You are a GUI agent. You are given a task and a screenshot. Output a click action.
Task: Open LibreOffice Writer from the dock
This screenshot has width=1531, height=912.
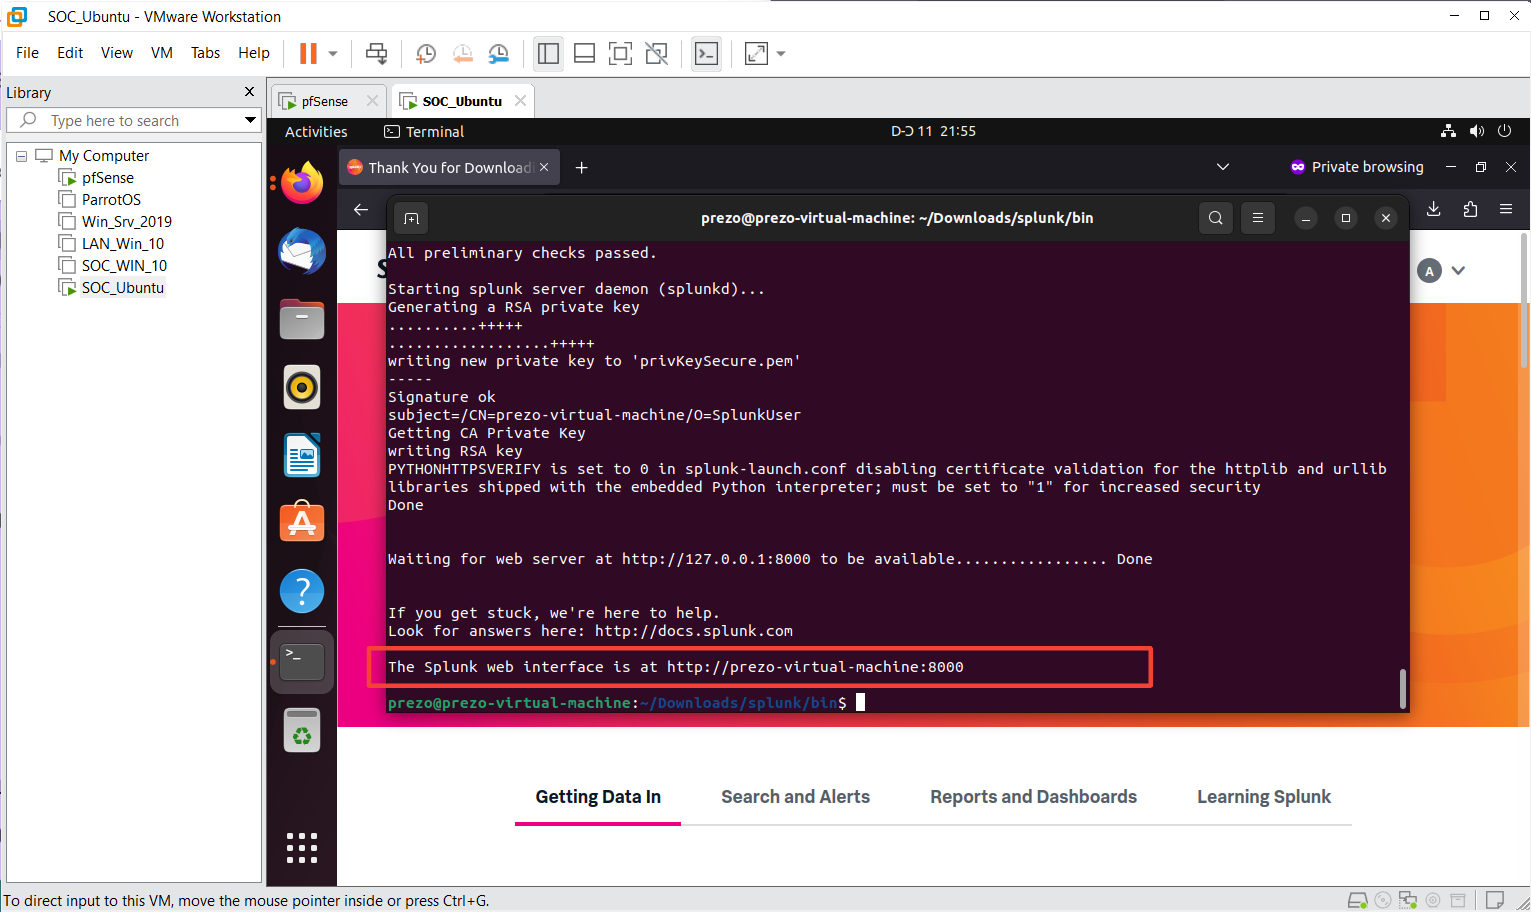click(x=302, y=455)
